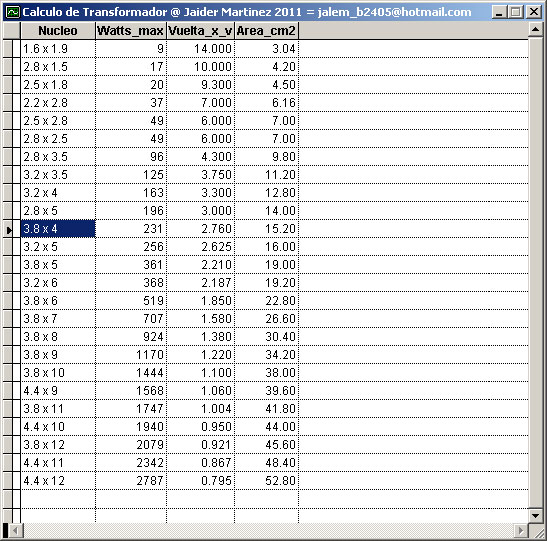Viewport: 547px width, 541px height.
Task: Click the Vuelta_x_v column header
Action: [200, 31]
